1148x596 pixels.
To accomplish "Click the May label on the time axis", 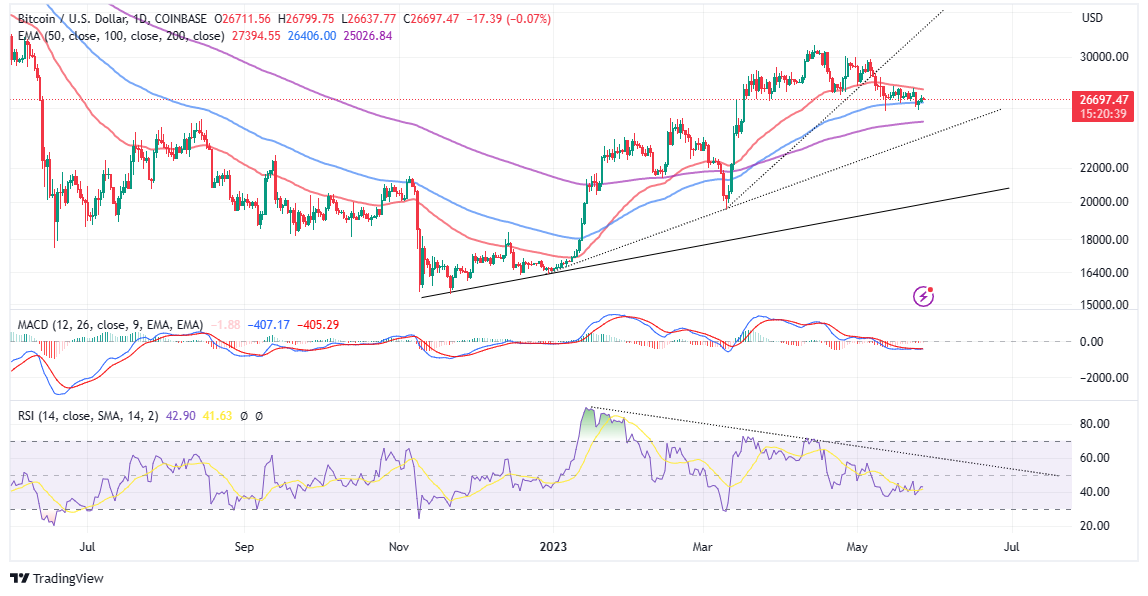I will click(857, 548).
